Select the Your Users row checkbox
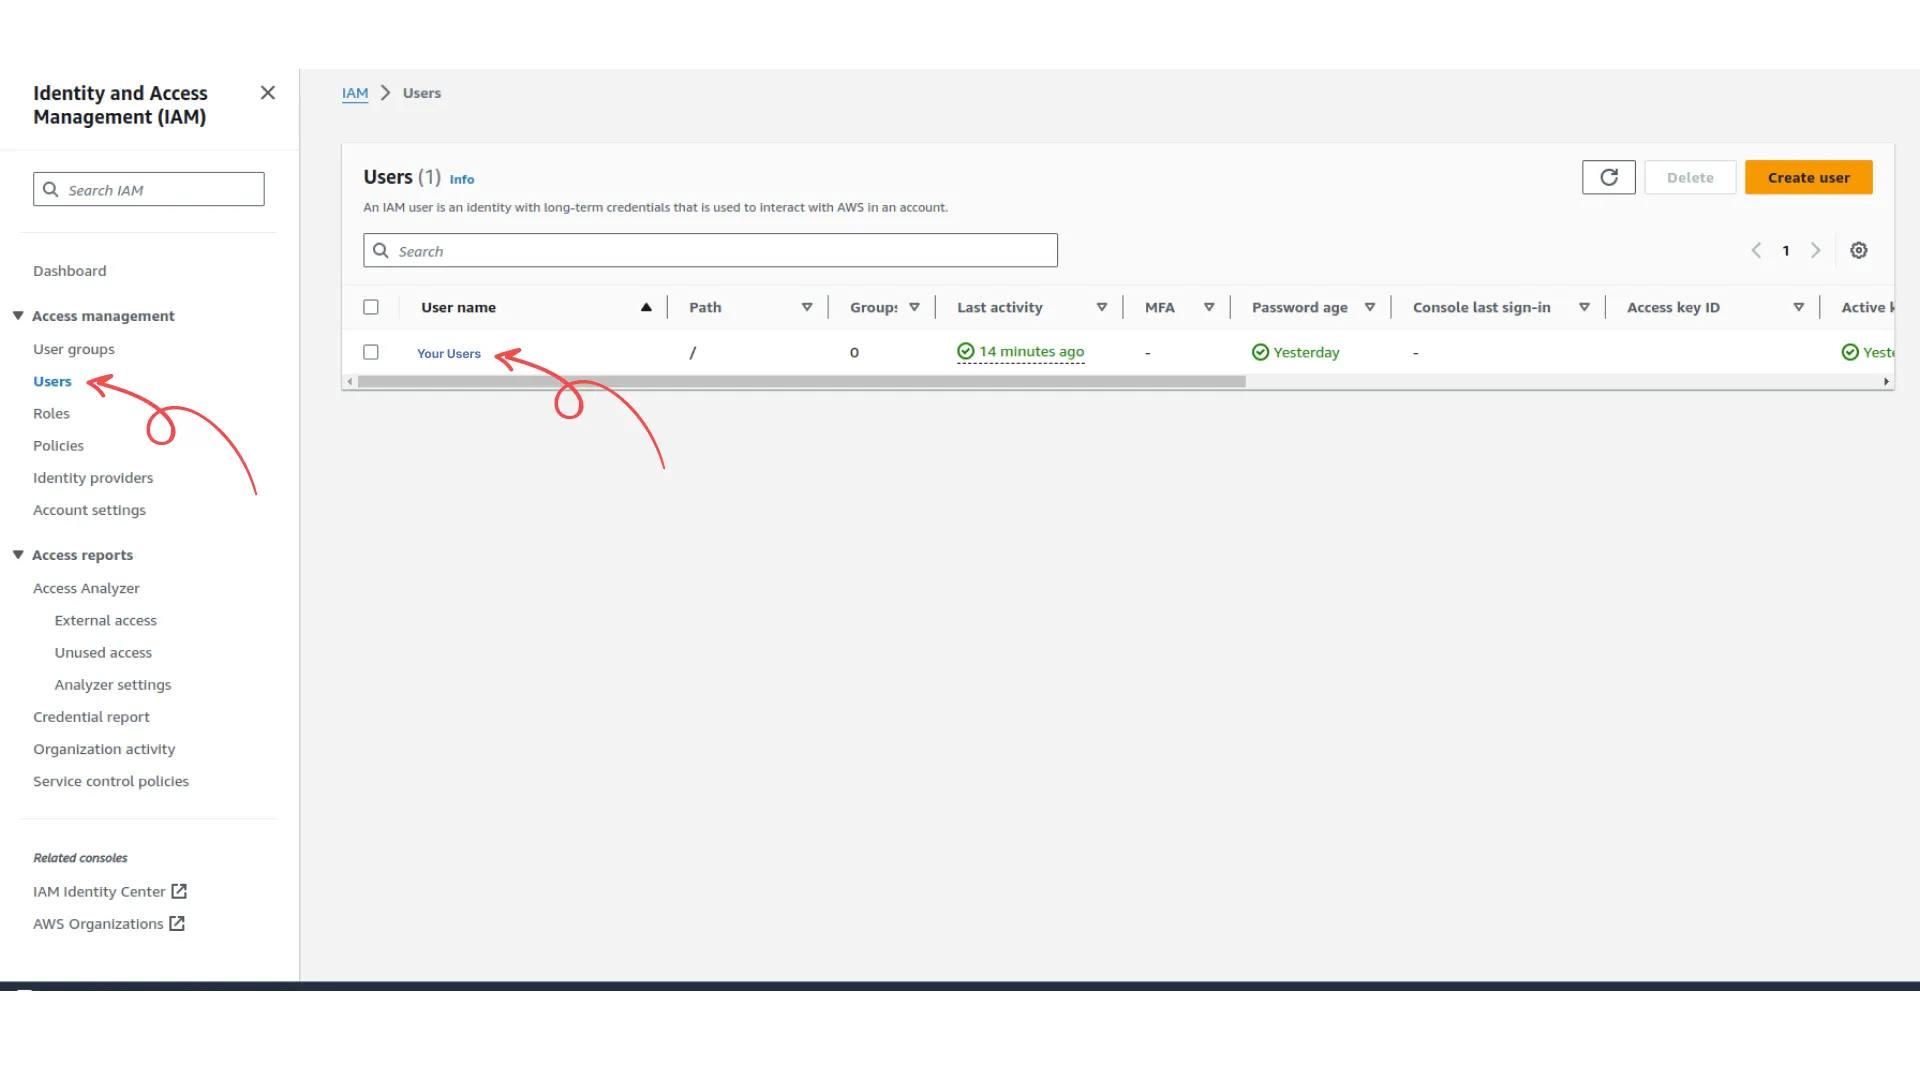 (x=371, y=352)
